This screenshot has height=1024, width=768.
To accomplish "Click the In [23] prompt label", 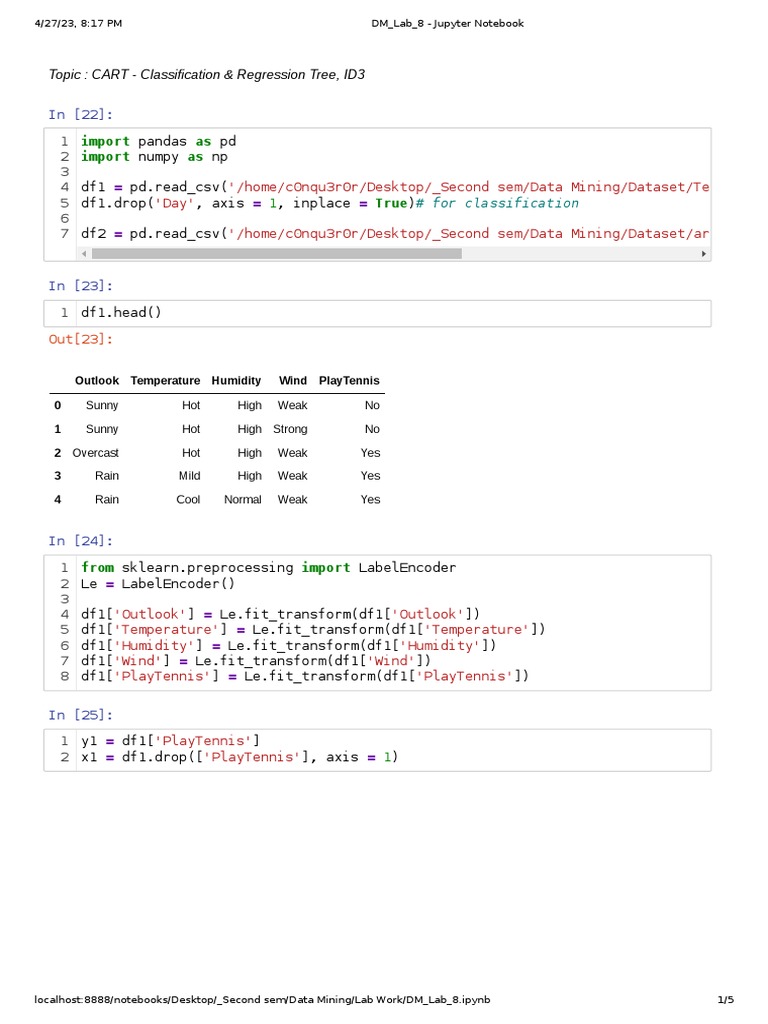I will coord(80,285).
